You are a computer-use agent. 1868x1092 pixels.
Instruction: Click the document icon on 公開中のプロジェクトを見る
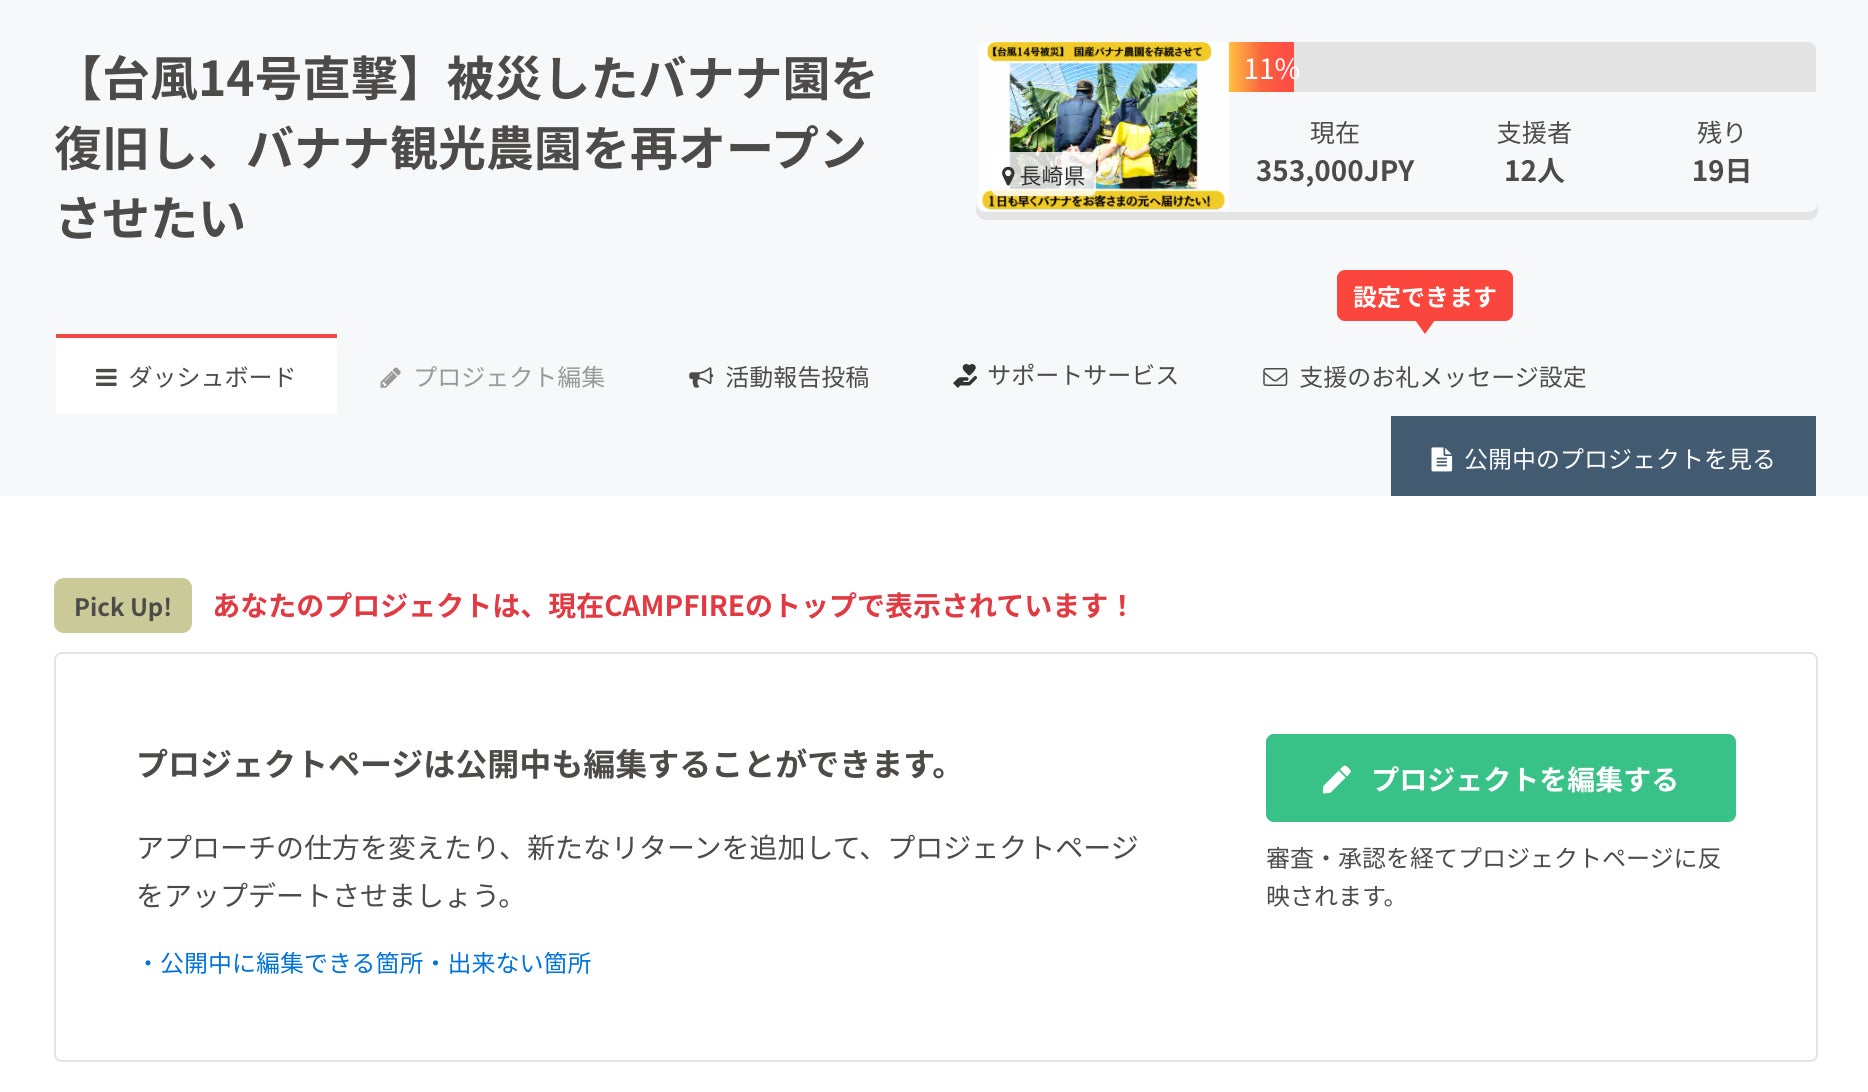(1441, 459)
